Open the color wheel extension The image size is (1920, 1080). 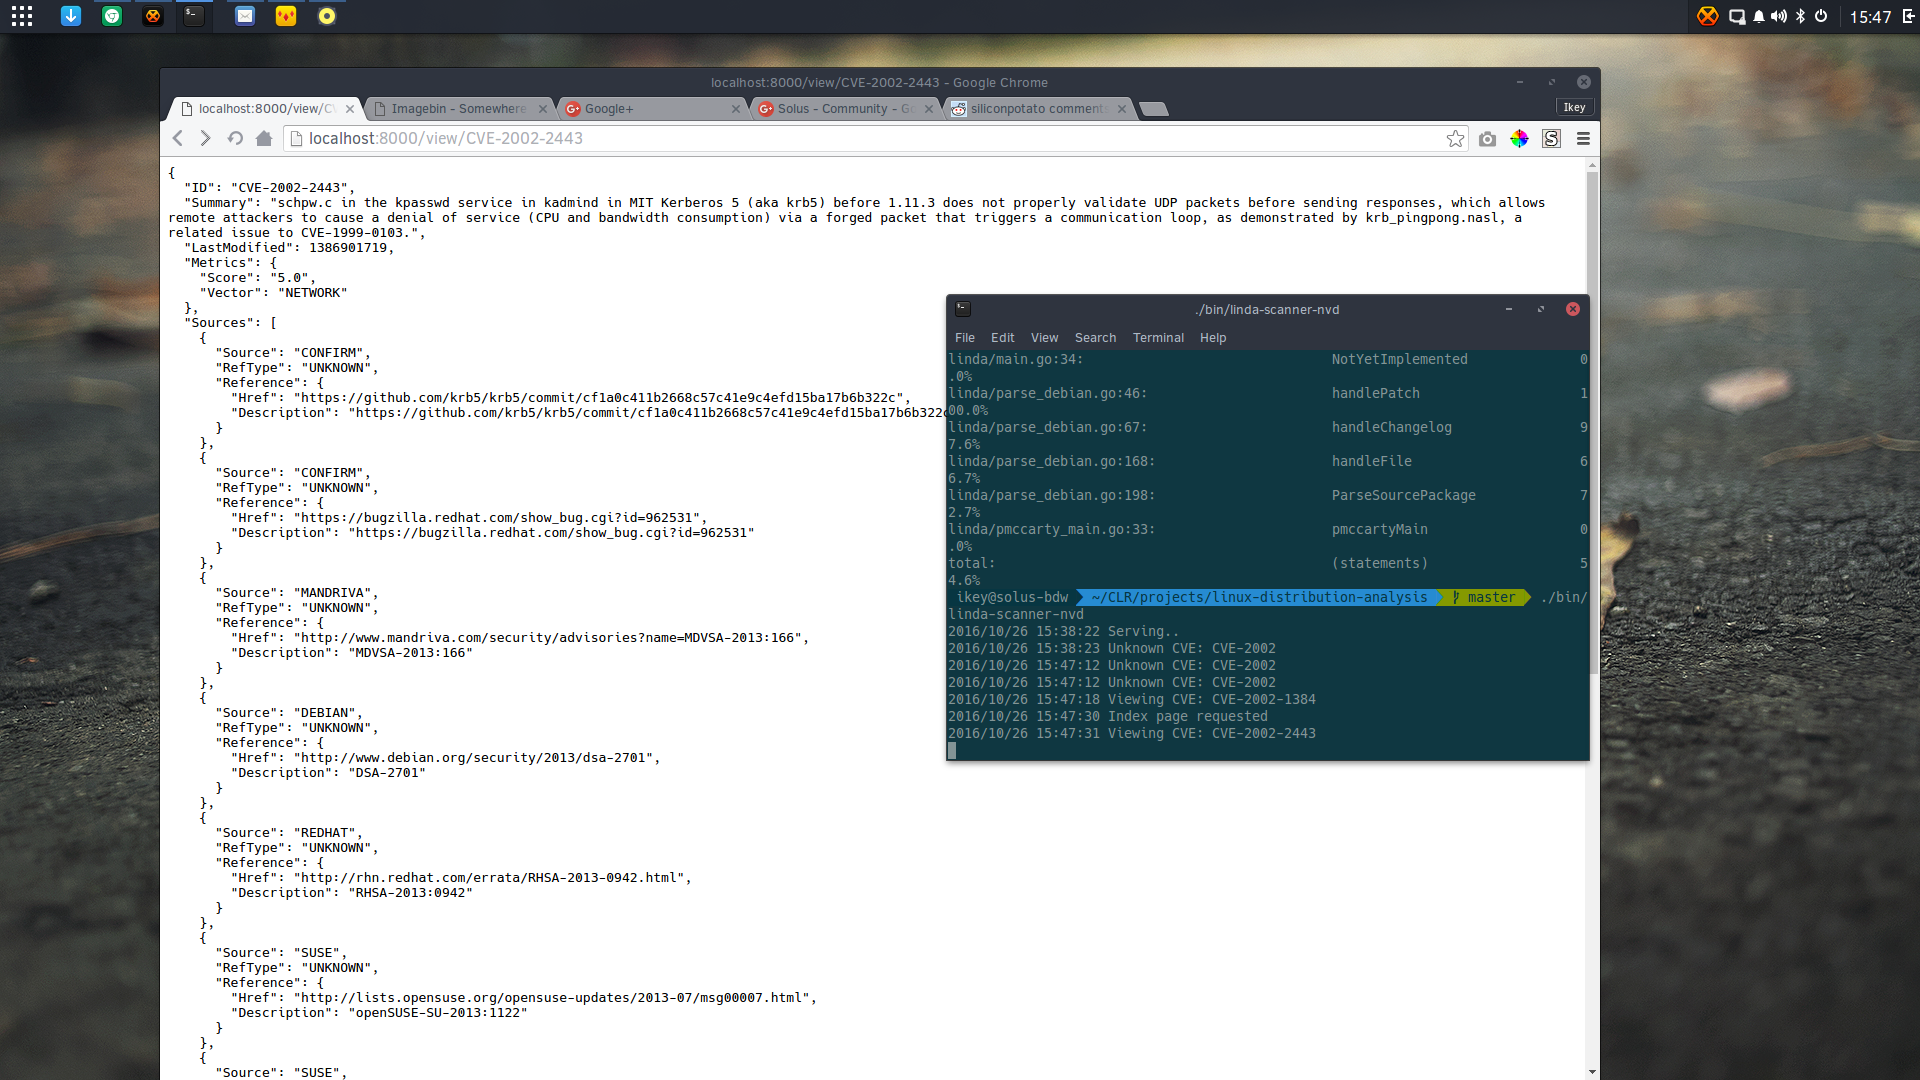click(x=1519, y=139)
